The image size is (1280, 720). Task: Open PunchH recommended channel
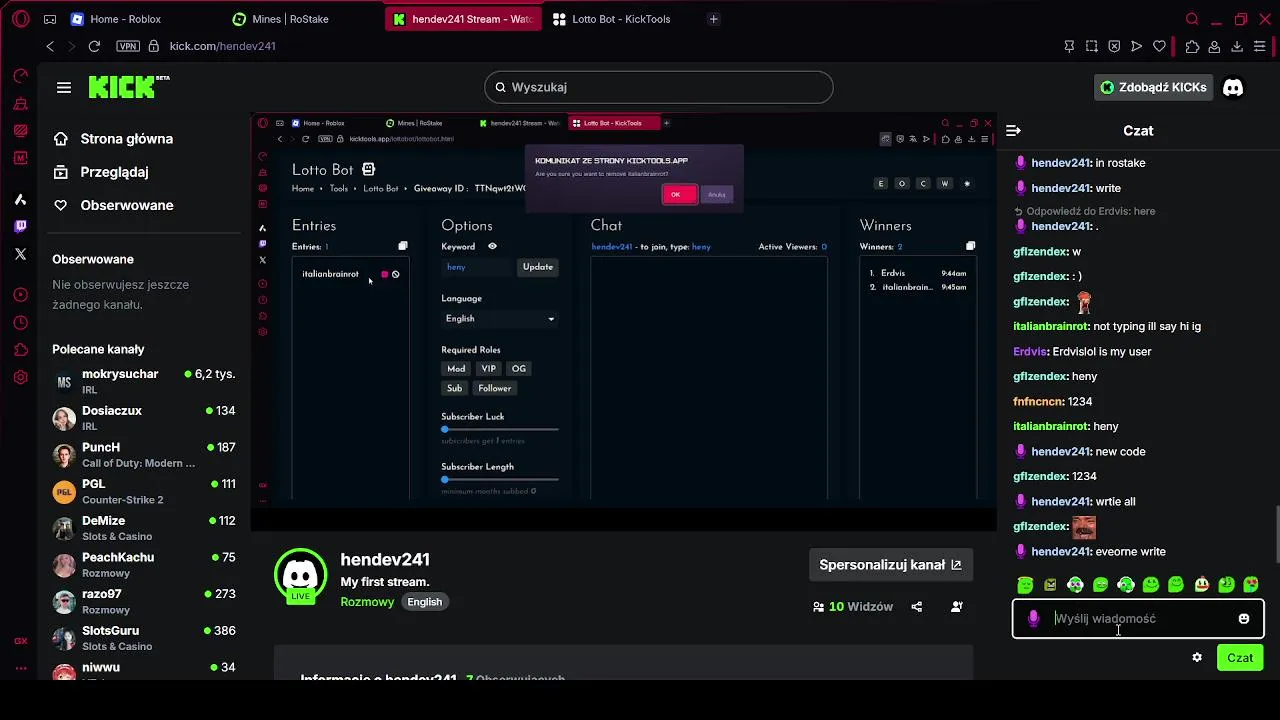144,455
